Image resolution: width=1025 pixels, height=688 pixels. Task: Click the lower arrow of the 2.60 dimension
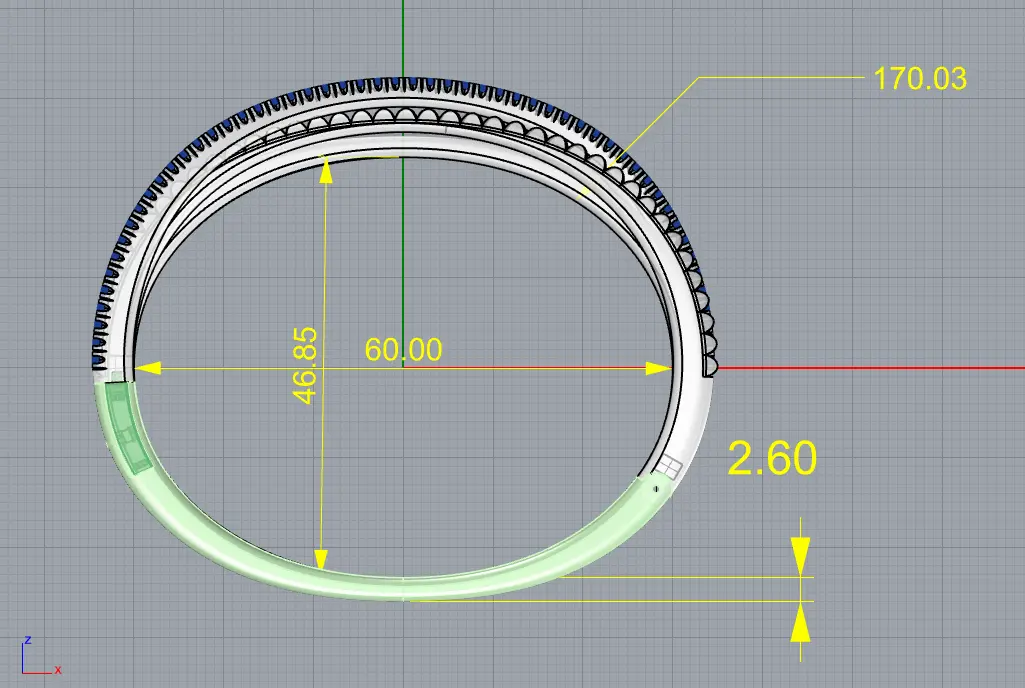coord(799,625)
